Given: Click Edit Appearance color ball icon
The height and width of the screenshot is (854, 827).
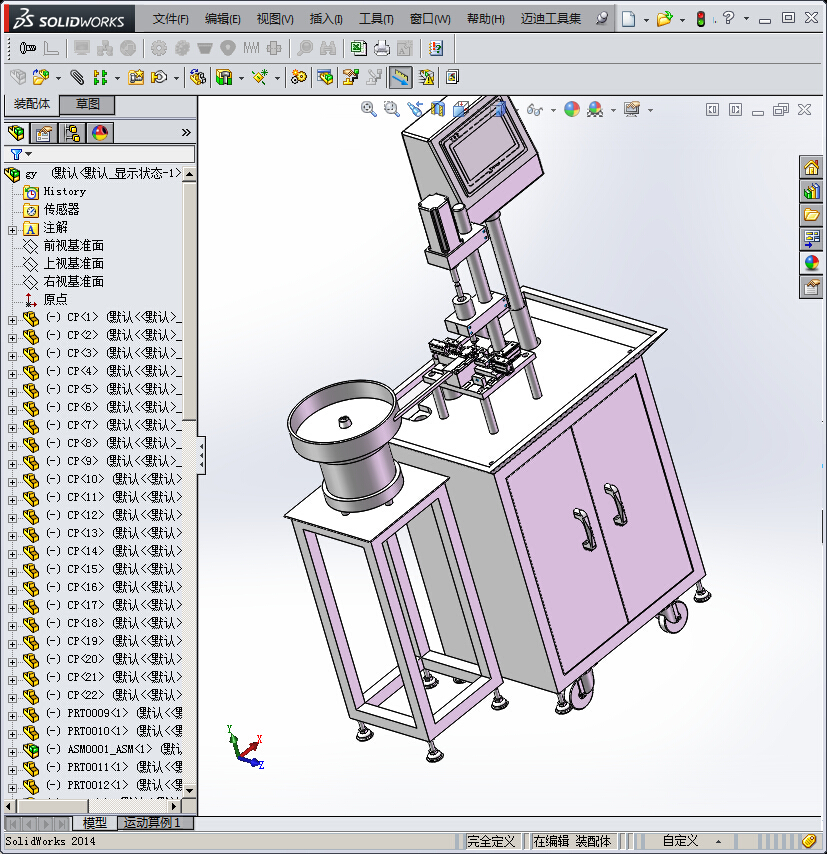Looking at the screenshot, I should (571, 109).
